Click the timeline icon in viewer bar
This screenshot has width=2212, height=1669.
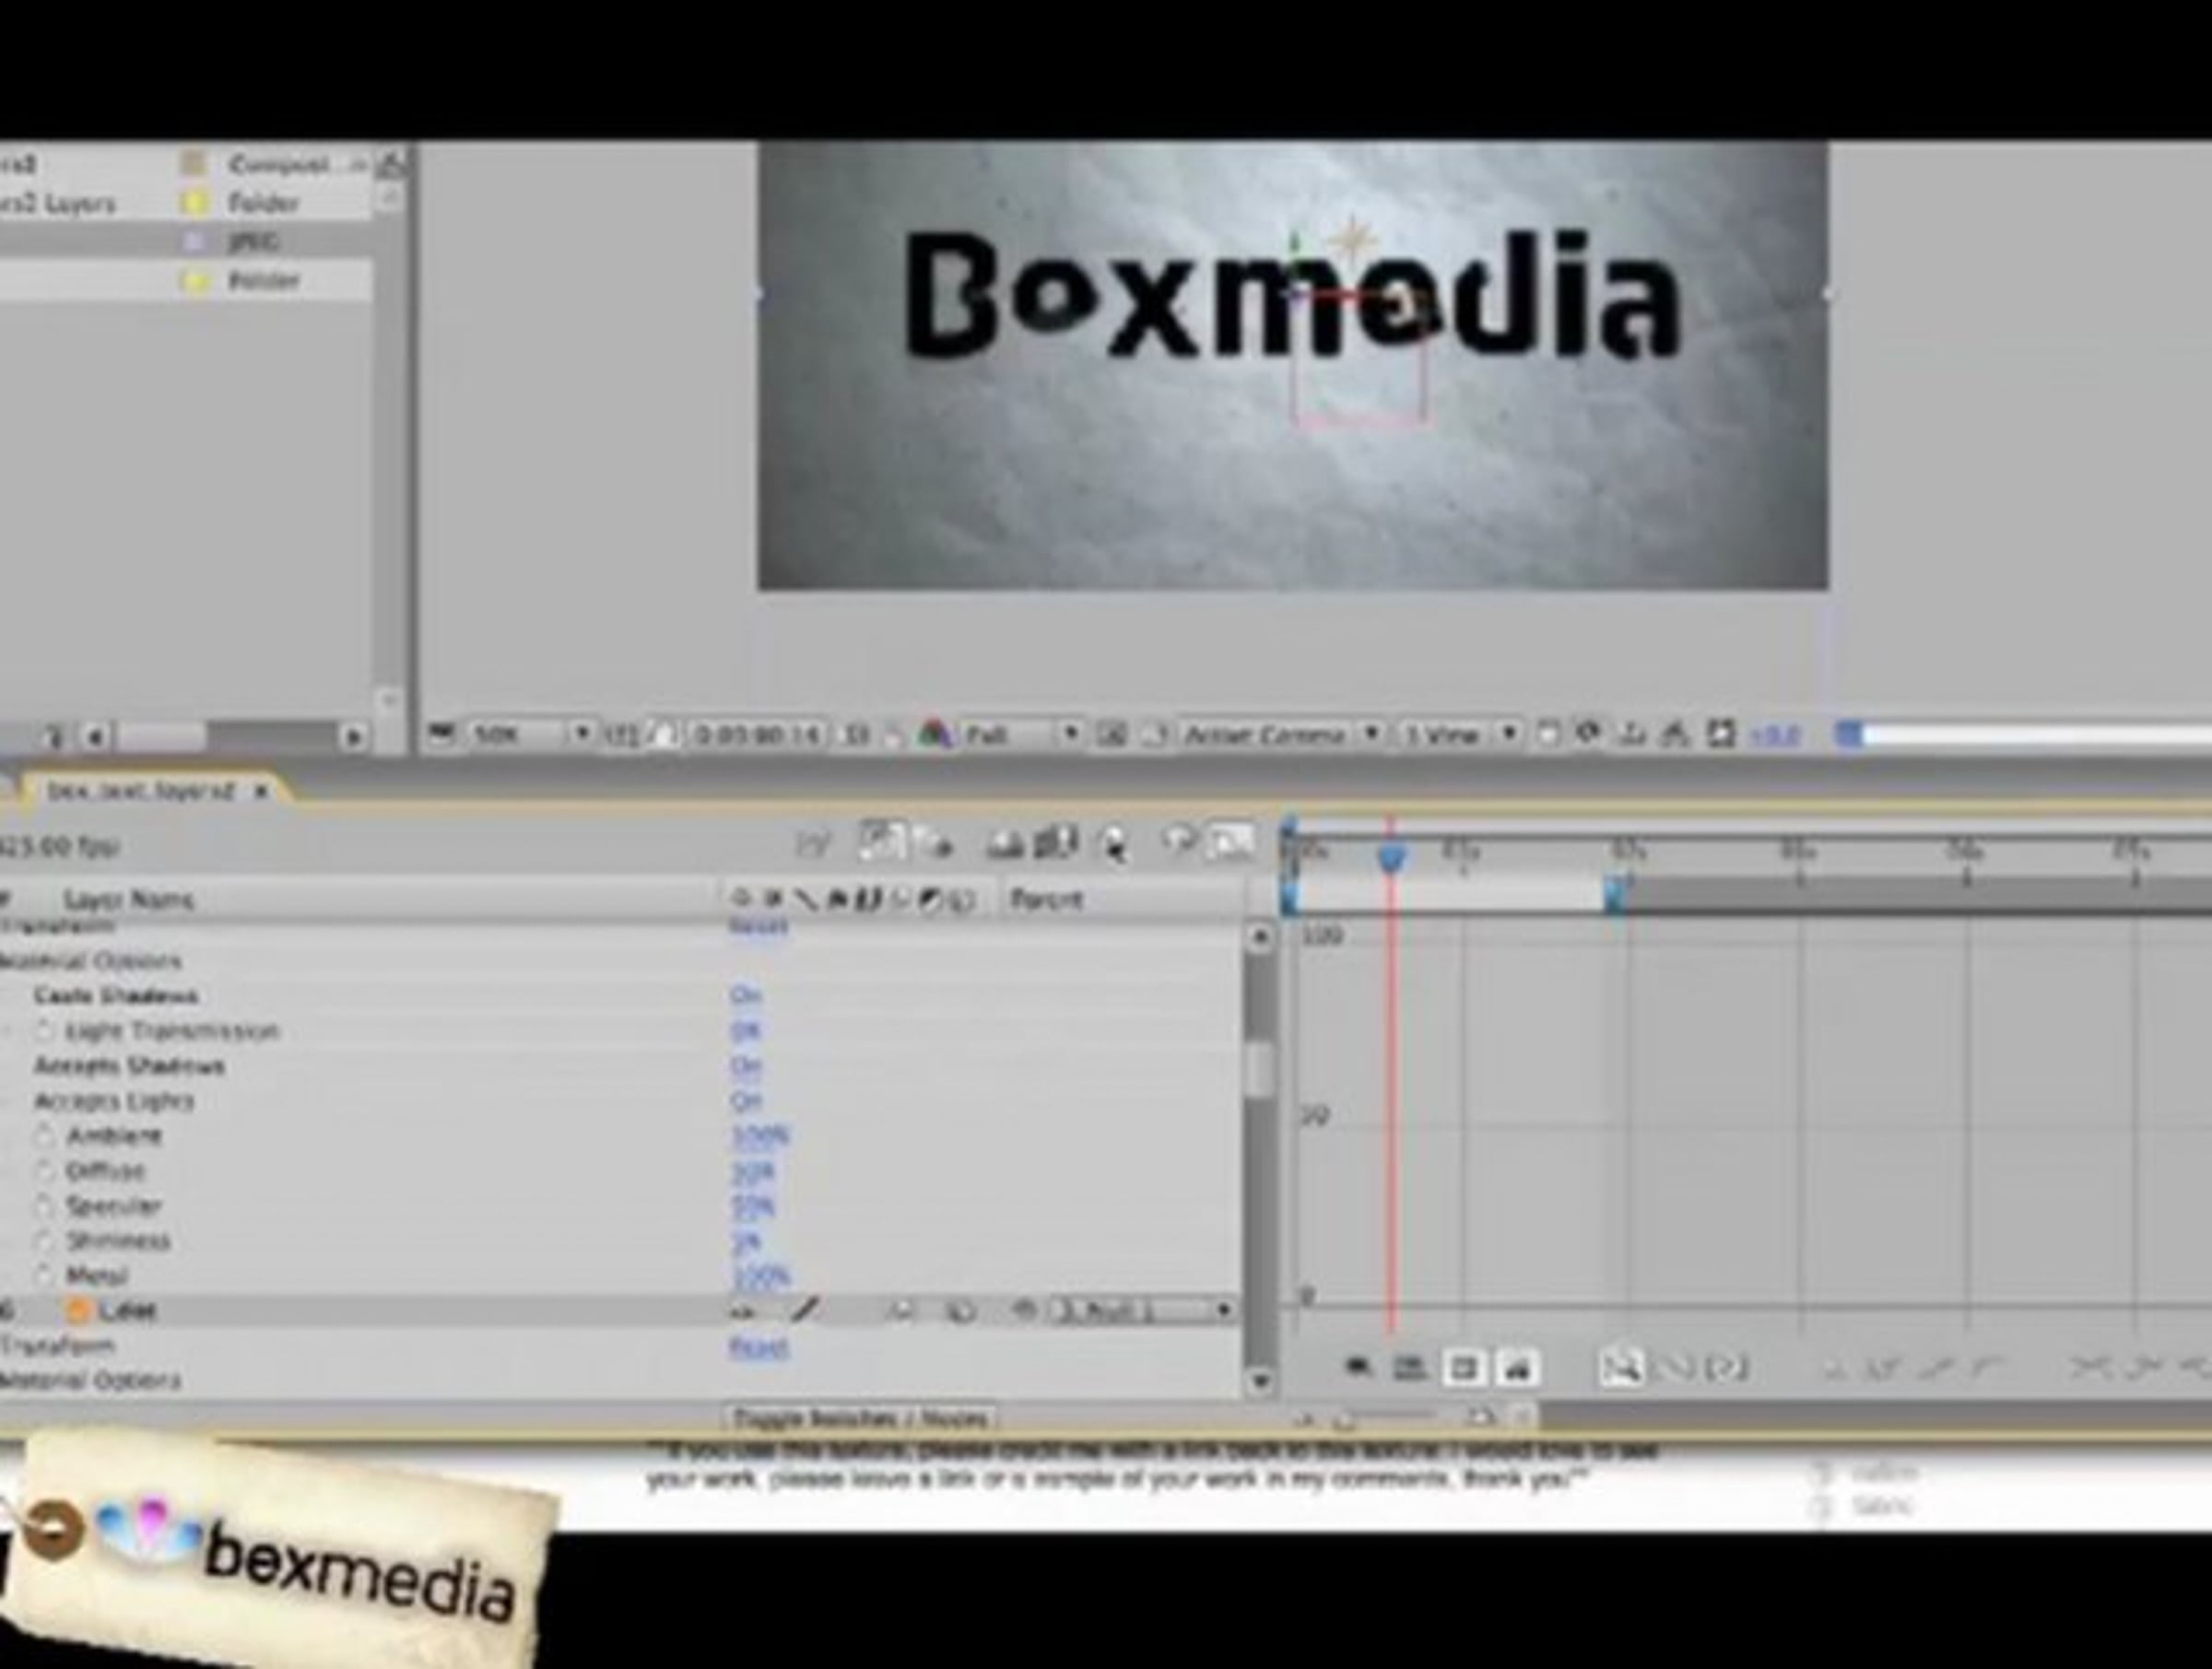pos(1632,735)
